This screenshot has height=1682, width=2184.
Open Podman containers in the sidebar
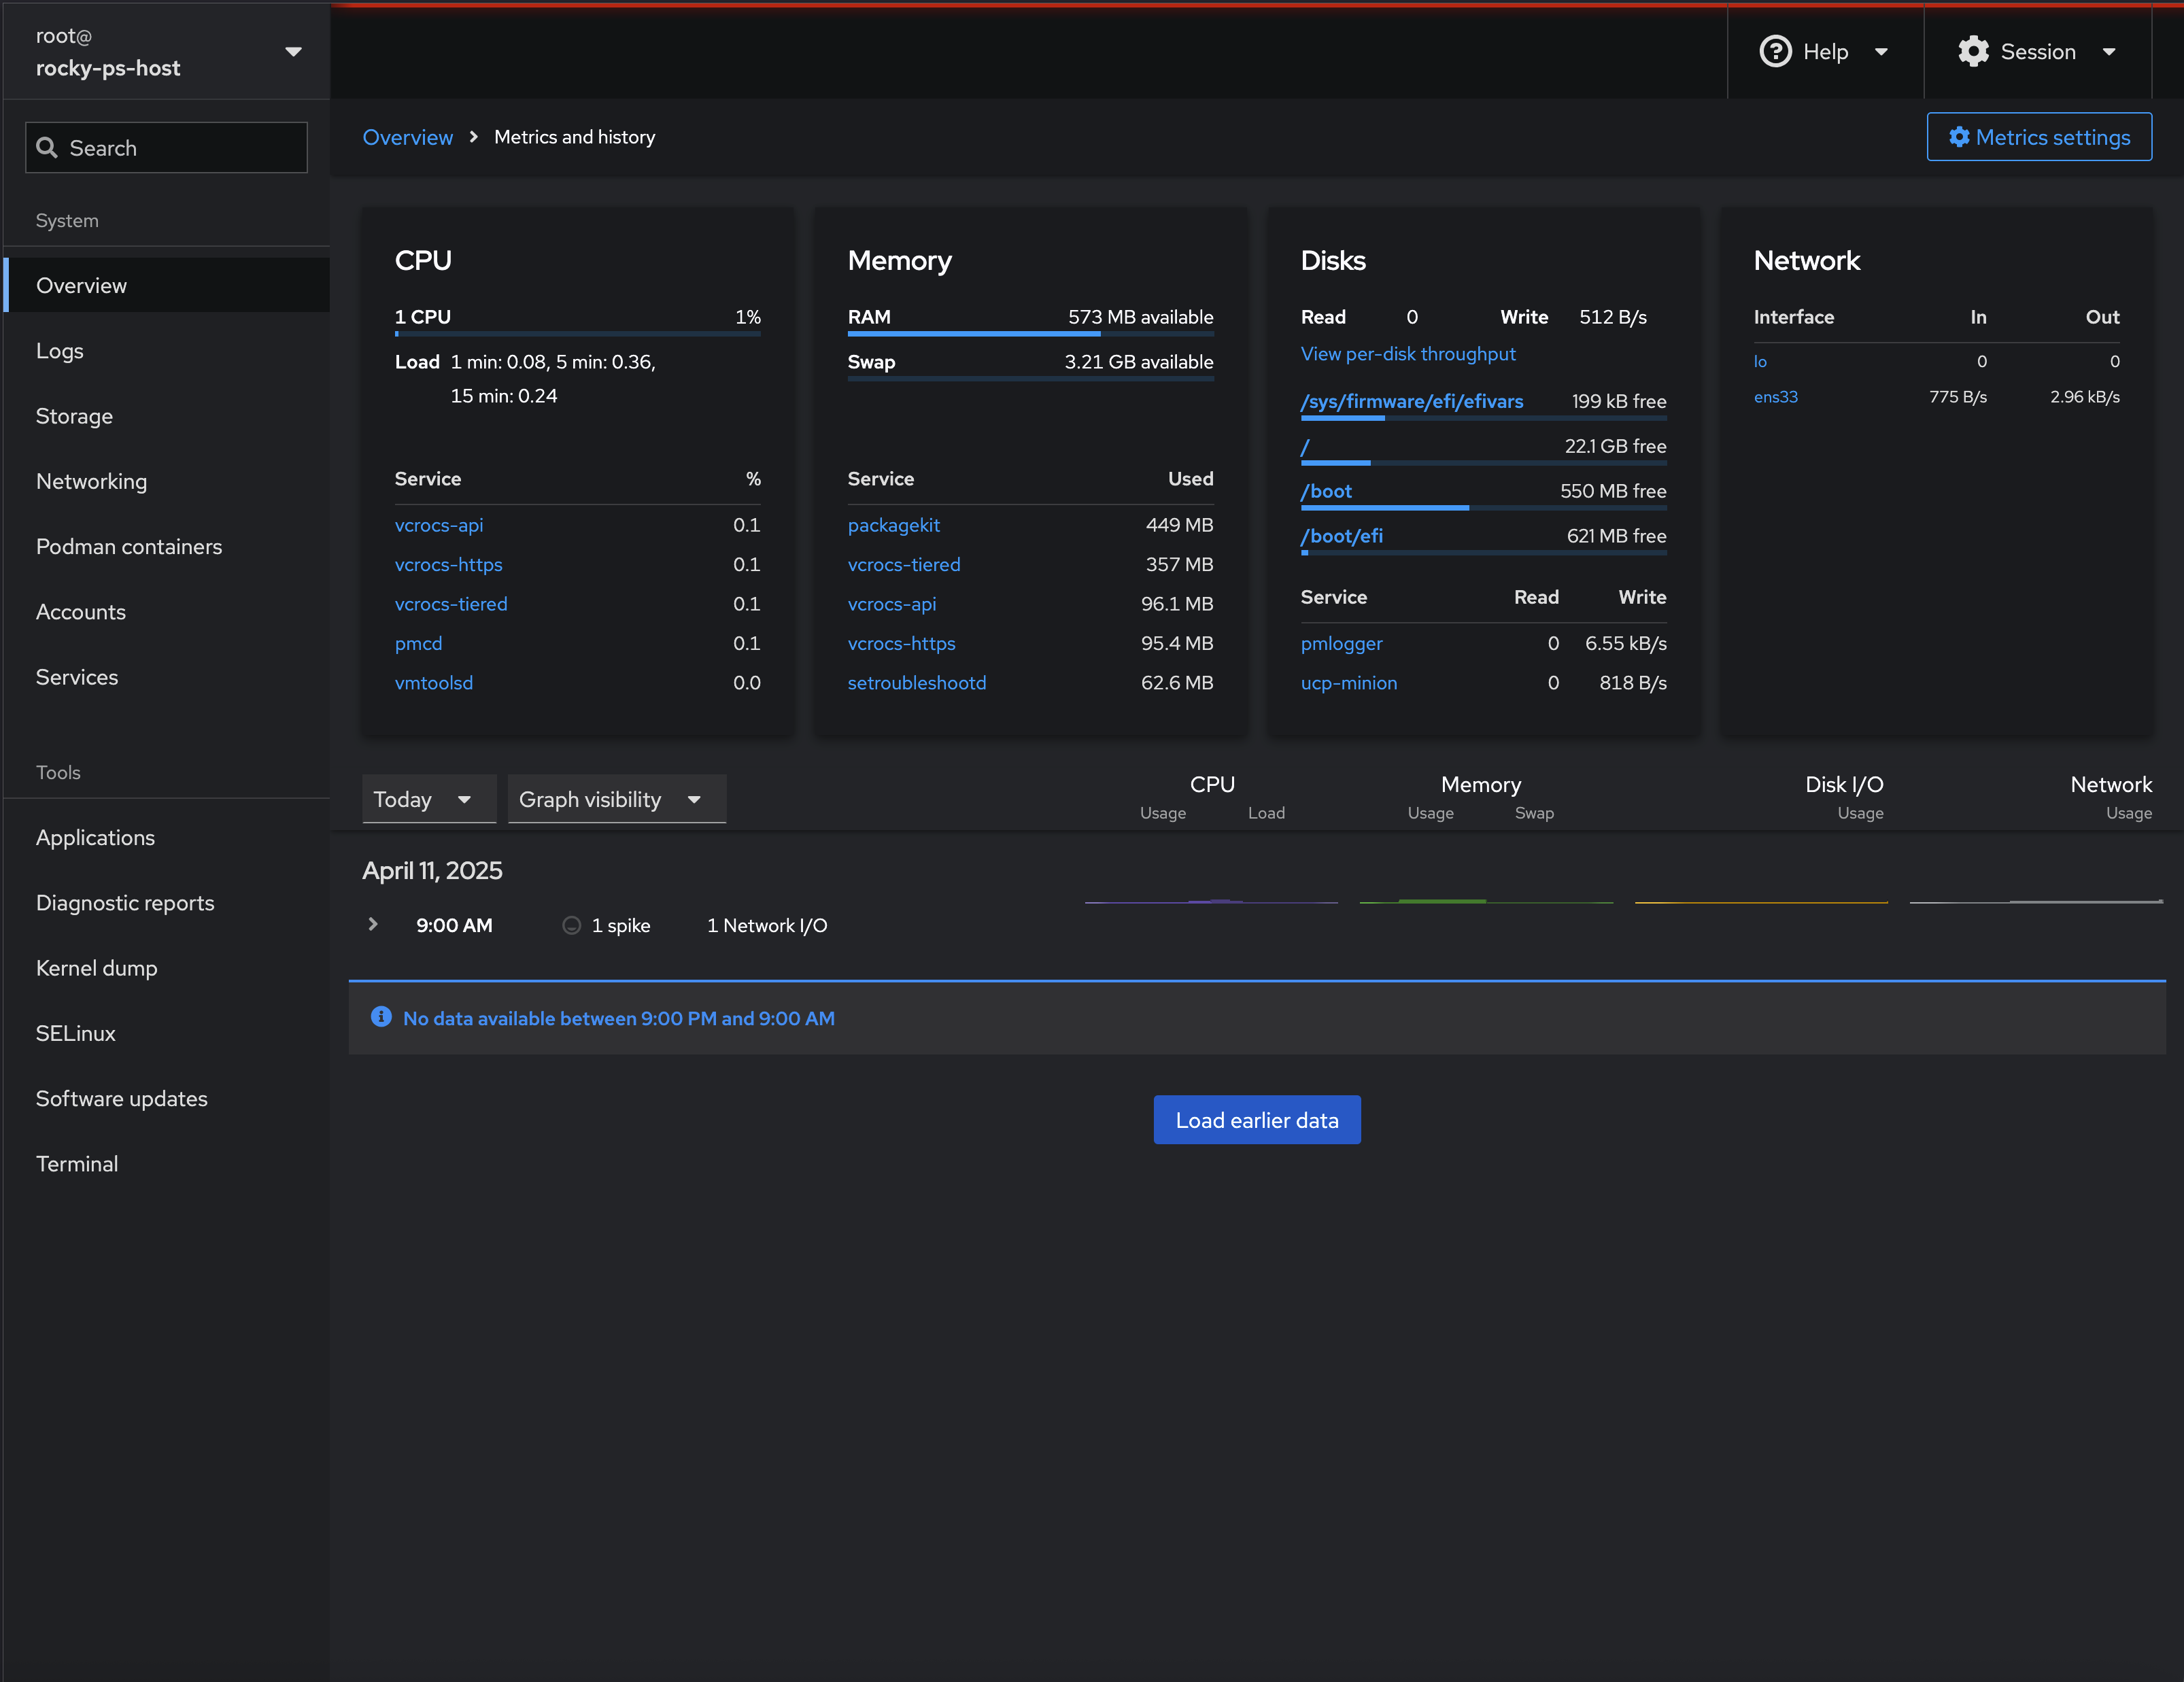(x=129, y=547)
